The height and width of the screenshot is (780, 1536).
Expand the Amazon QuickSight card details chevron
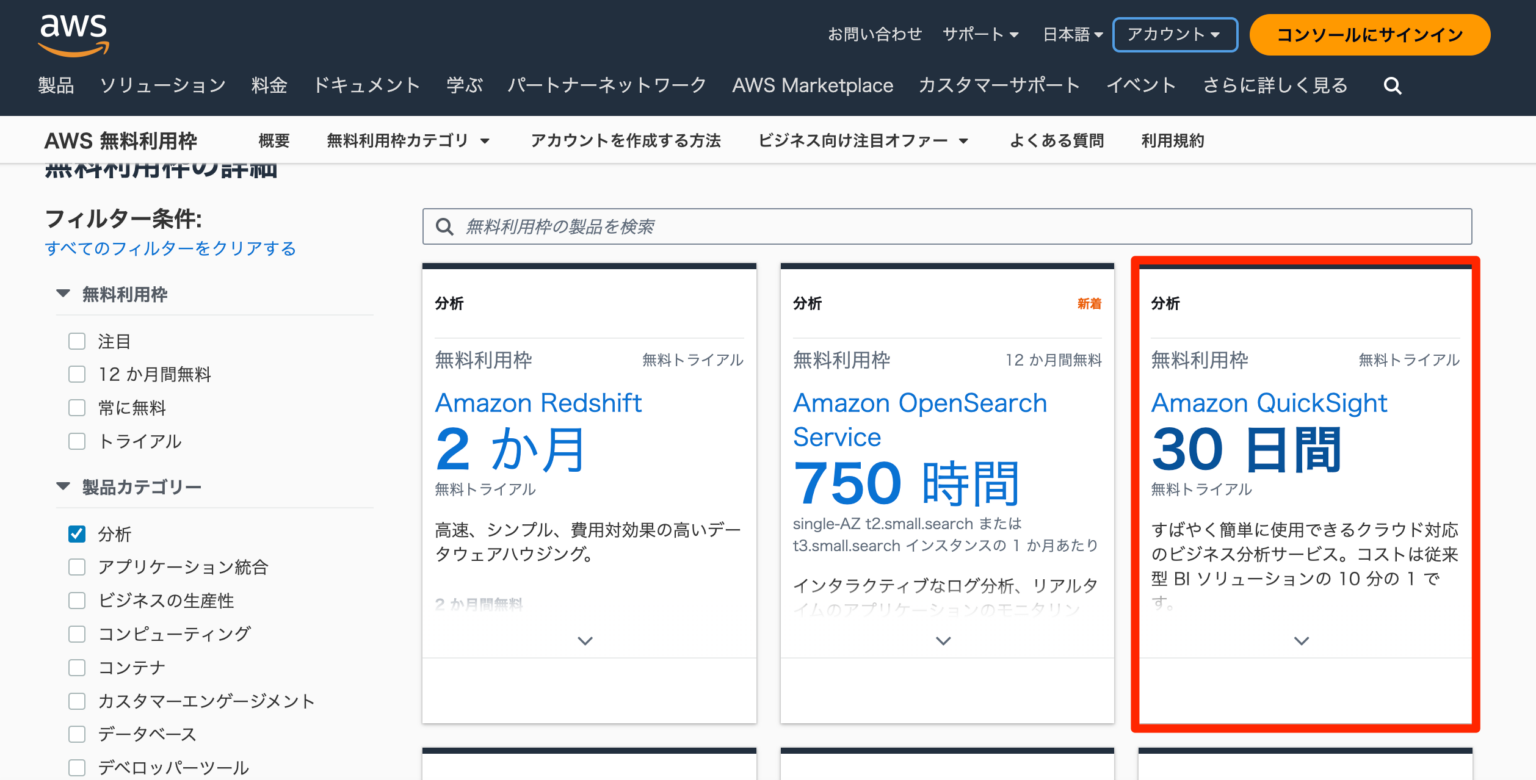coord(1301,640)
